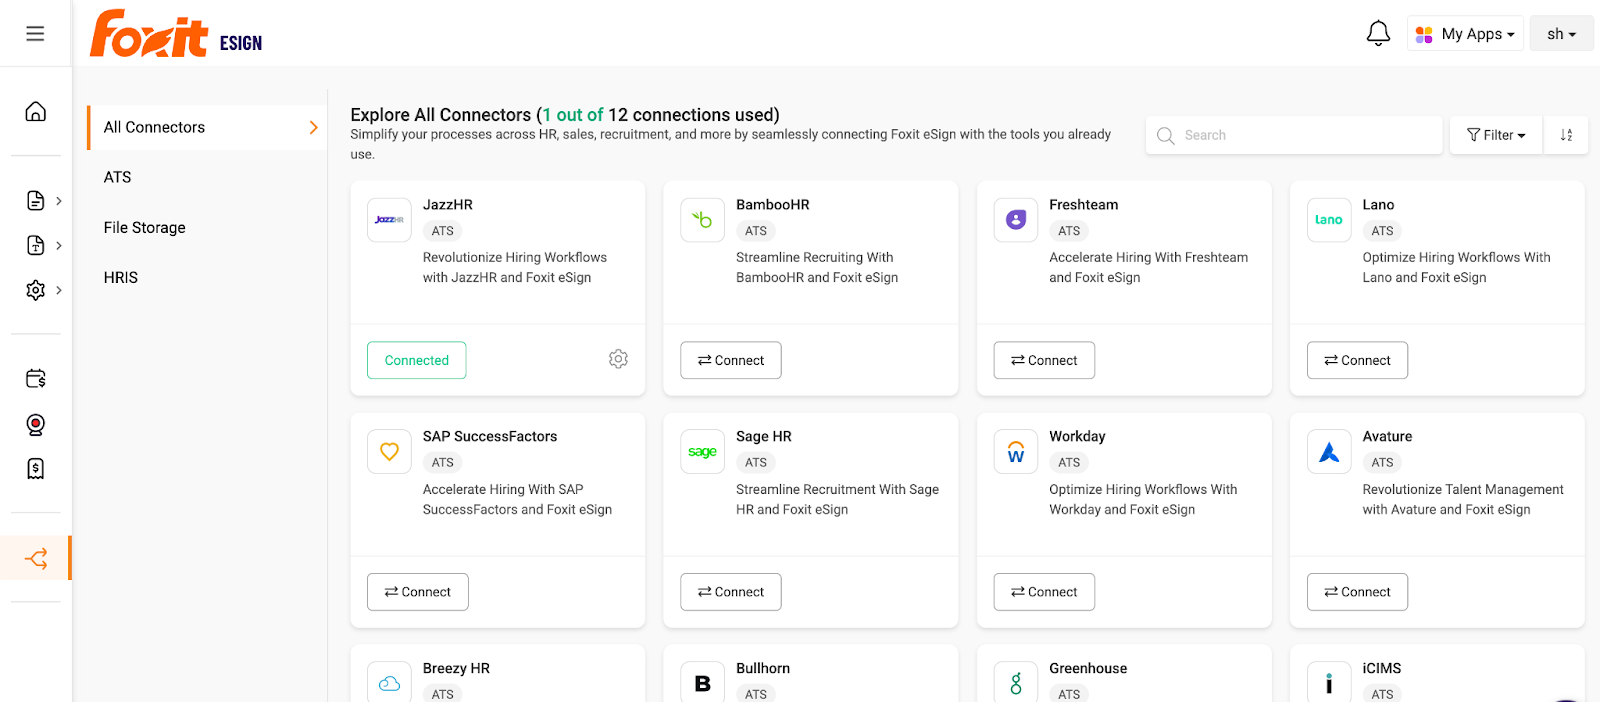Click the Breezy HR cloud logo

coord(389,682)
